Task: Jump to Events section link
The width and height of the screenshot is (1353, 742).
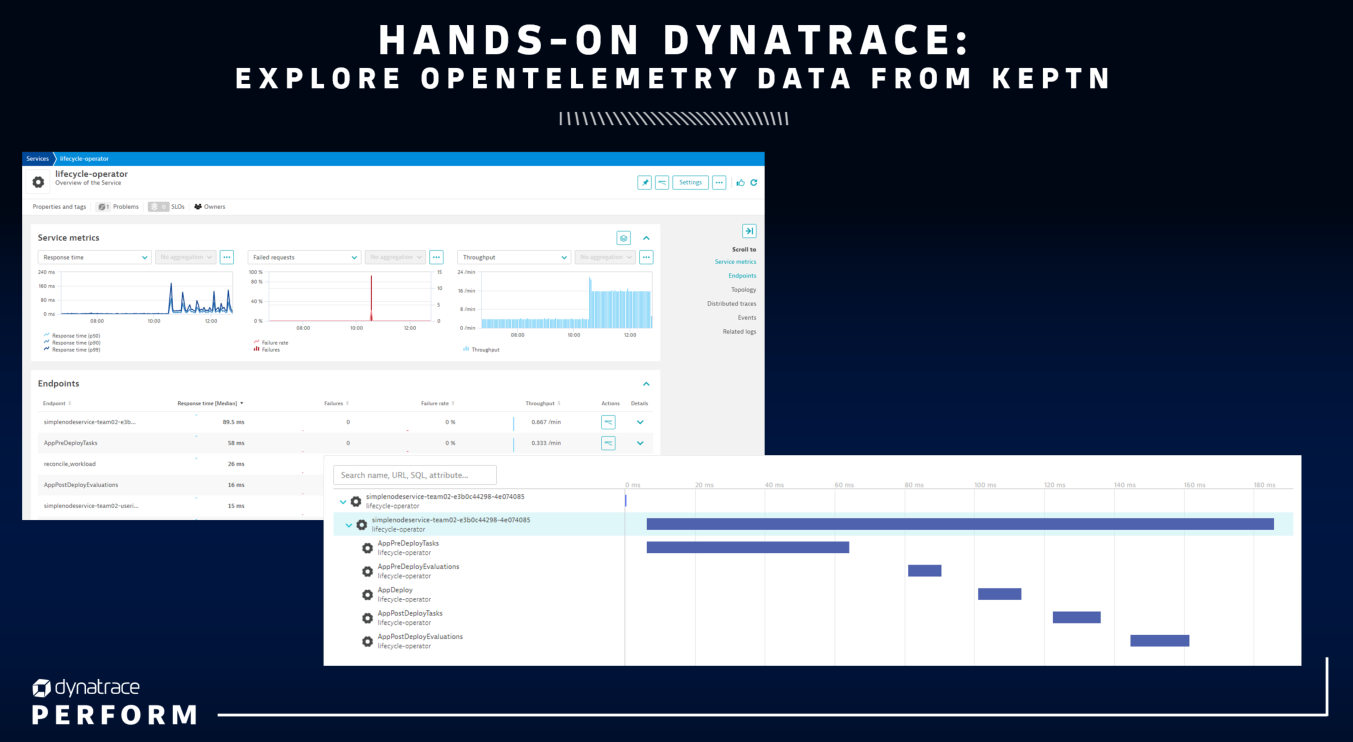Action: 747,318
